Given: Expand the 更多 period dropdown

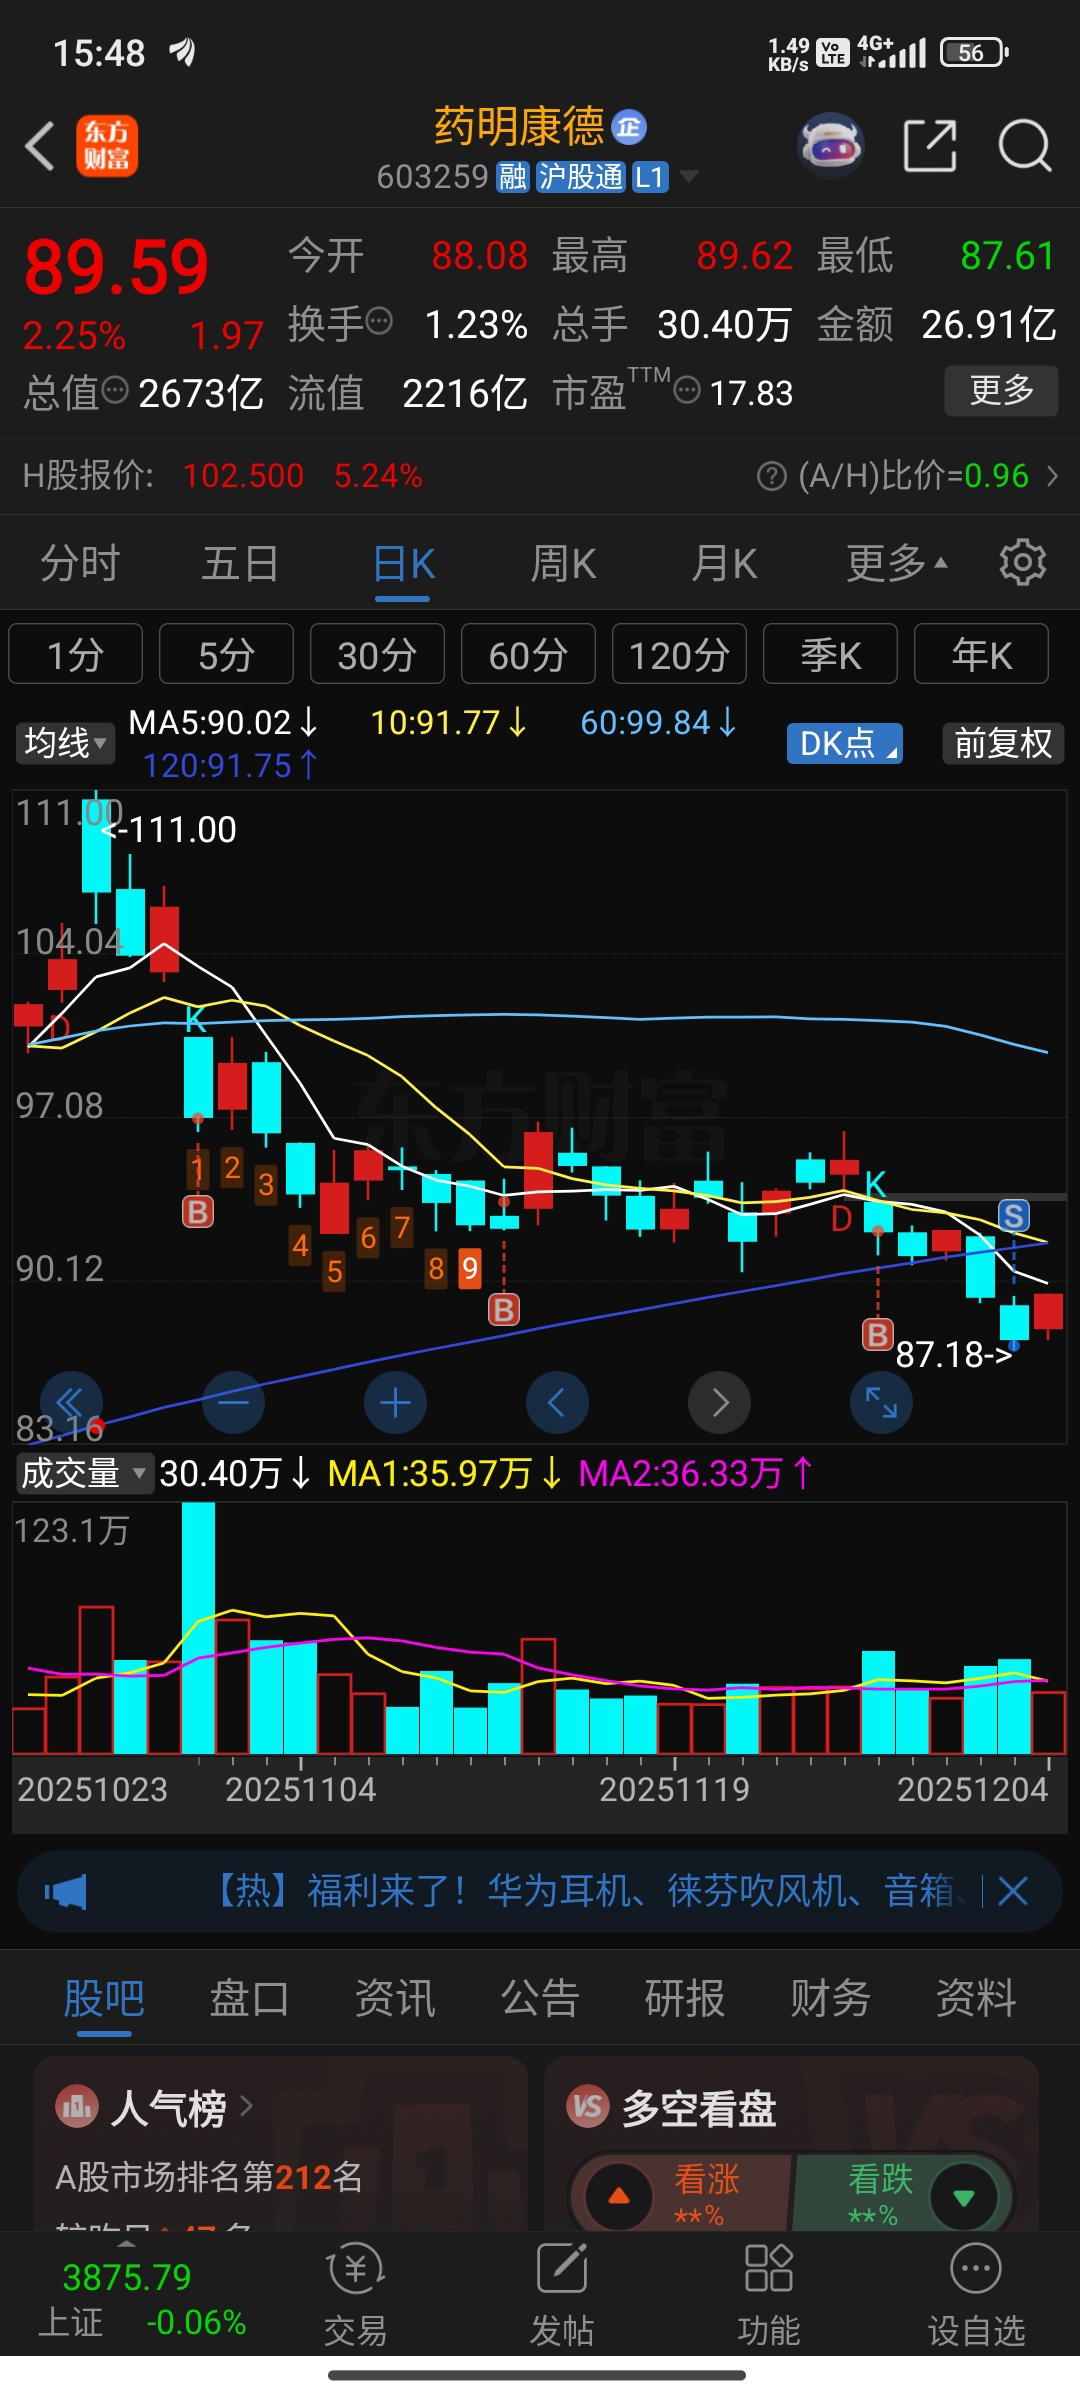Looking at the screenshot, I should 897,563.
